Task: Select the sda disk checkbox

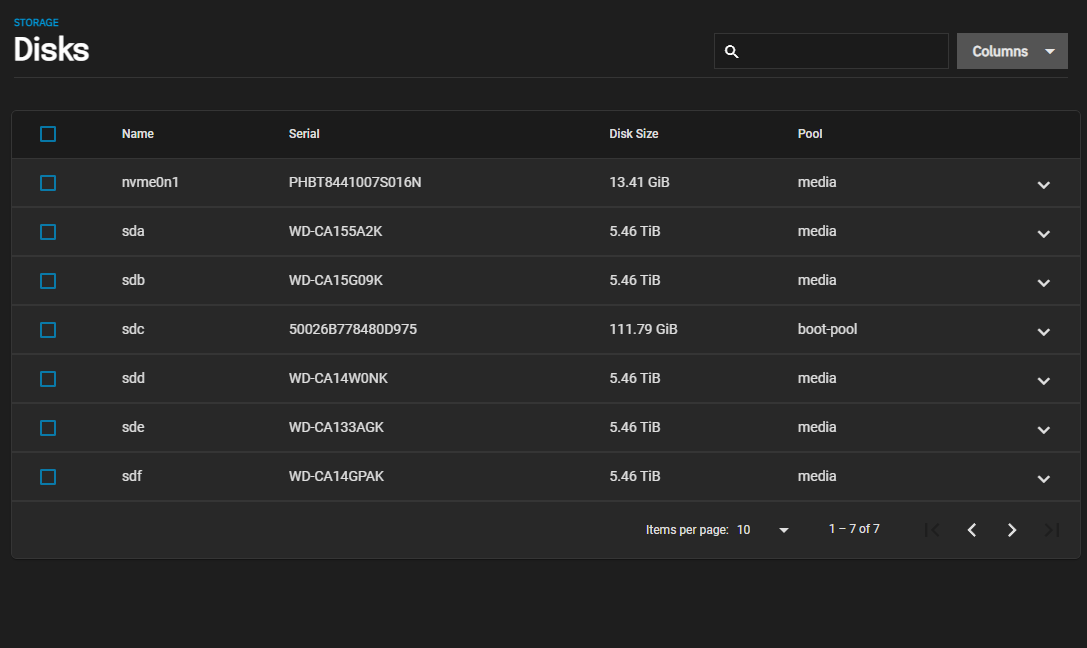Action: [x=48, y=231]
